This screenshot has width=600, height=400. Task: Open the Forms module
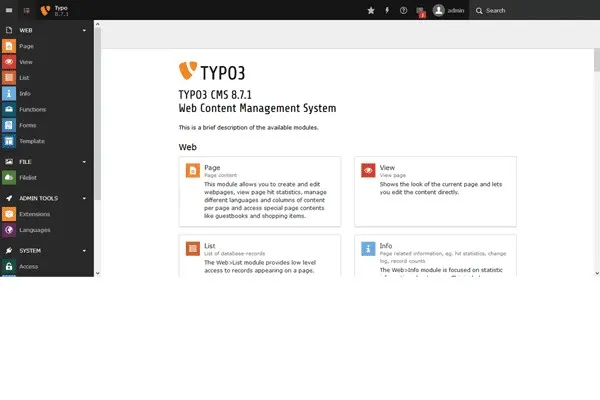[x=26, y=125]
